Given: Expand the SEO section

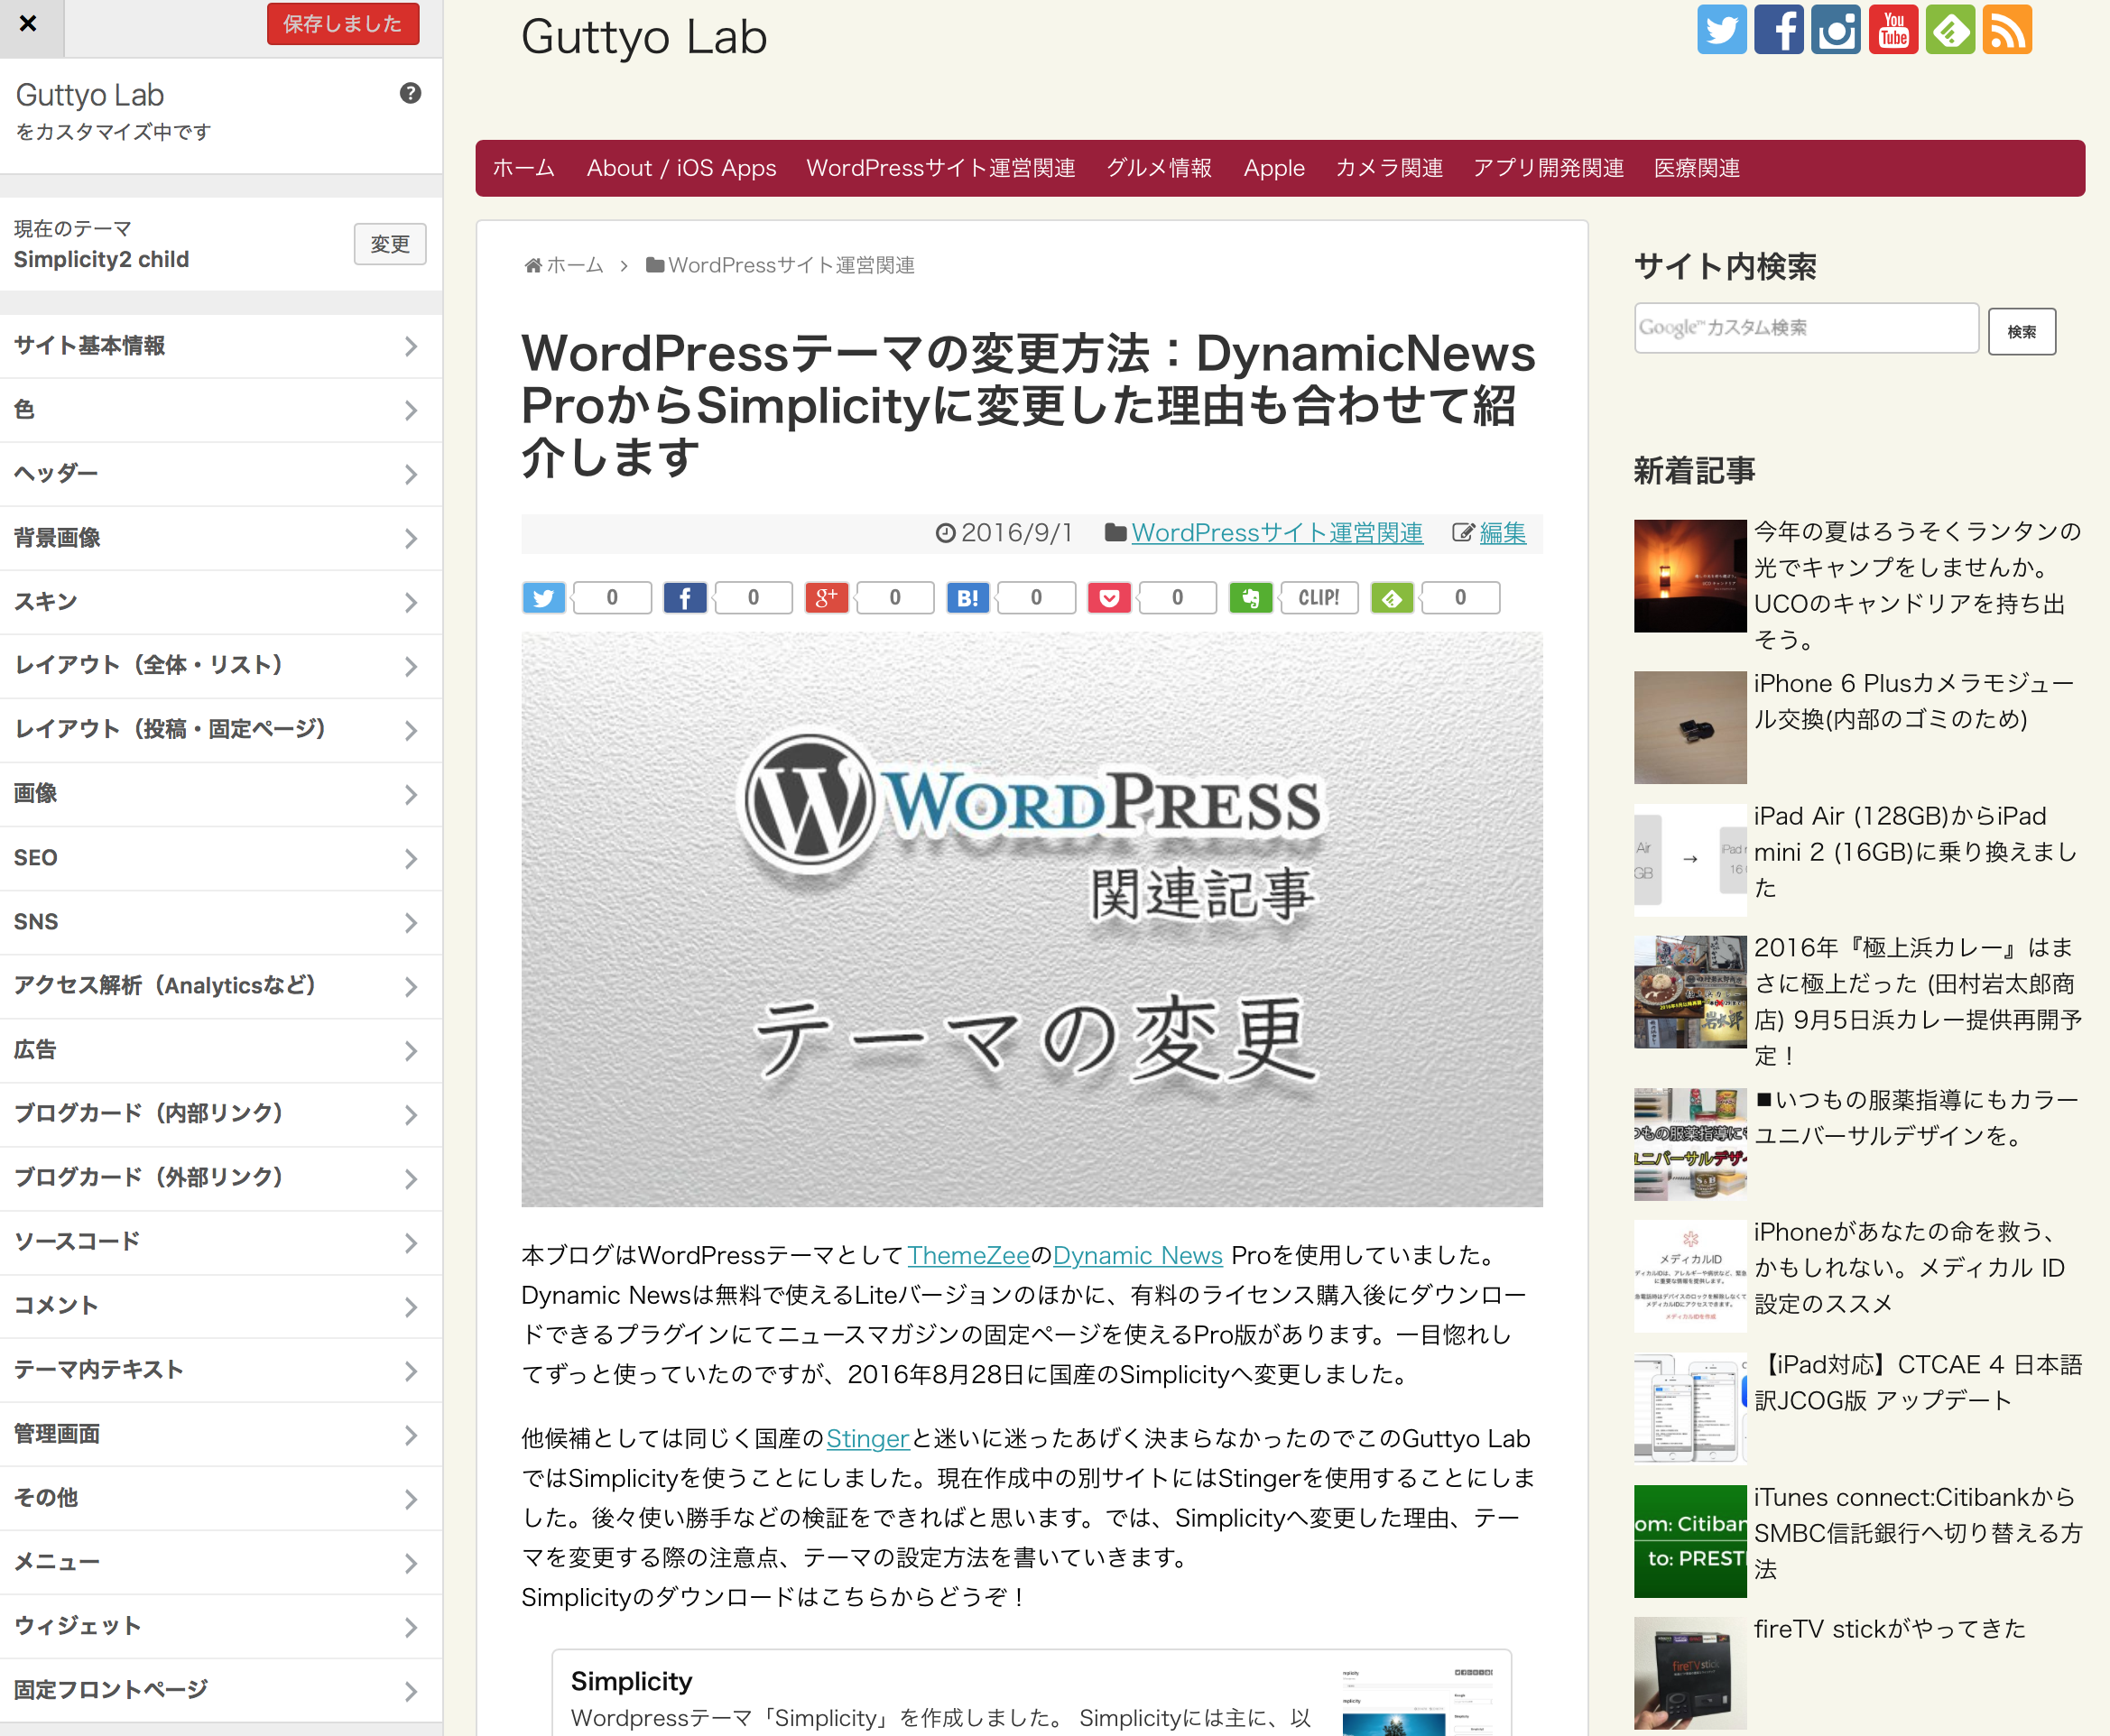Looking at the screenshot, I should coord(221,858).
